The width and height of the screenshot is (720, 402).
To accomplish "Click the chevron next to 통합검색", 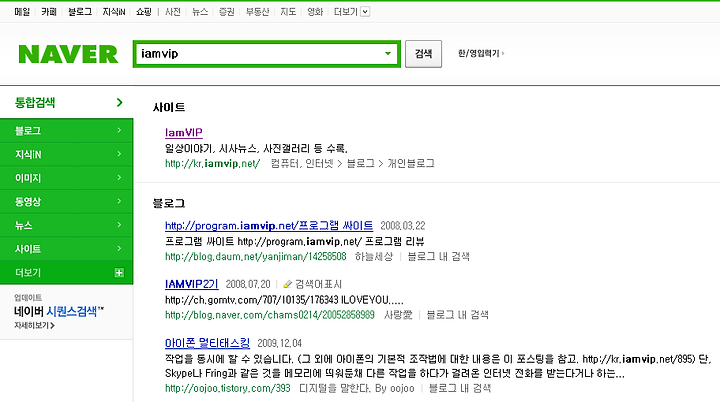I will (120, 102).
